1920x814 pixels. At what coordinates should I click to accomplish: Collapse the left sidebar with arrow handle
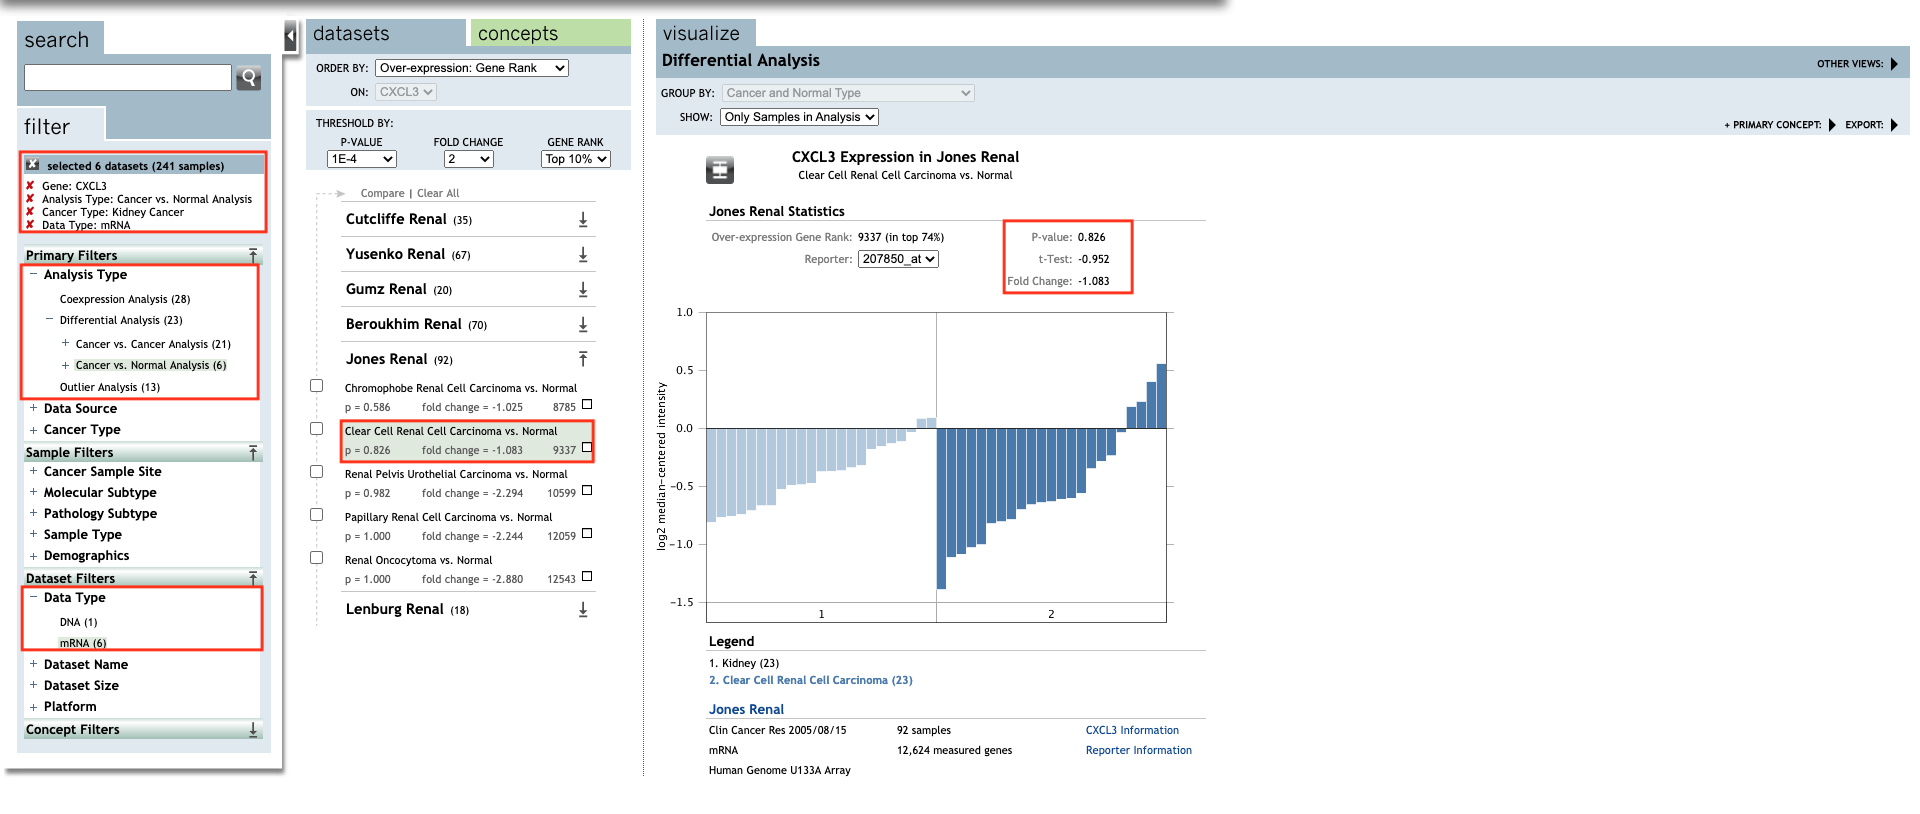coord(290,38)
